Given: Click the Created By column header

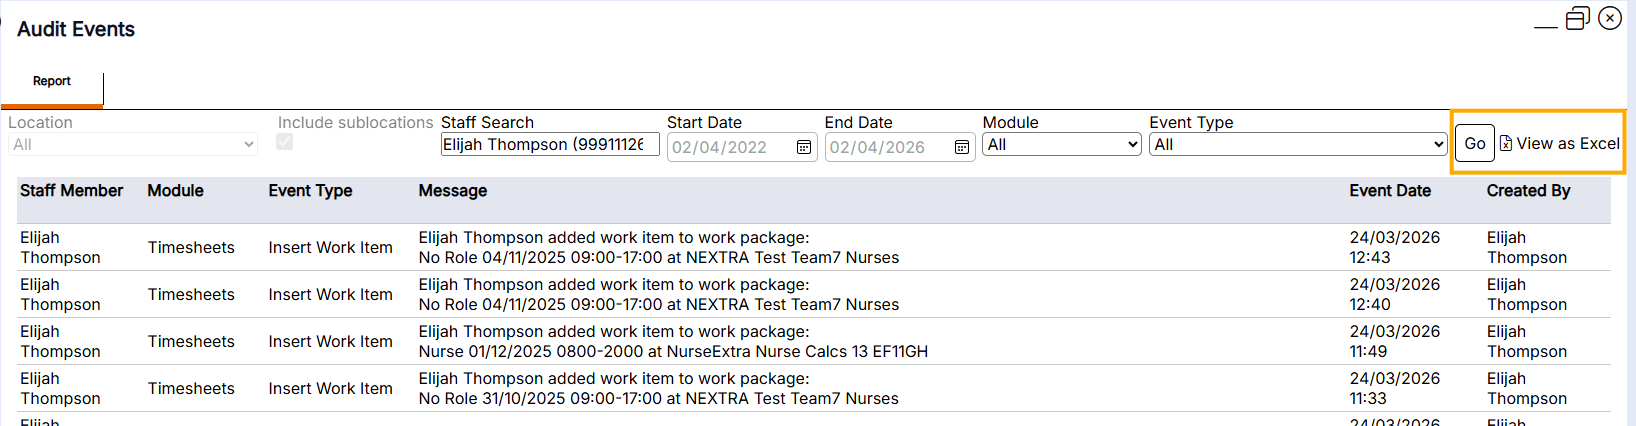Looking at the screenshot, I should click(x=1528, y=191).
